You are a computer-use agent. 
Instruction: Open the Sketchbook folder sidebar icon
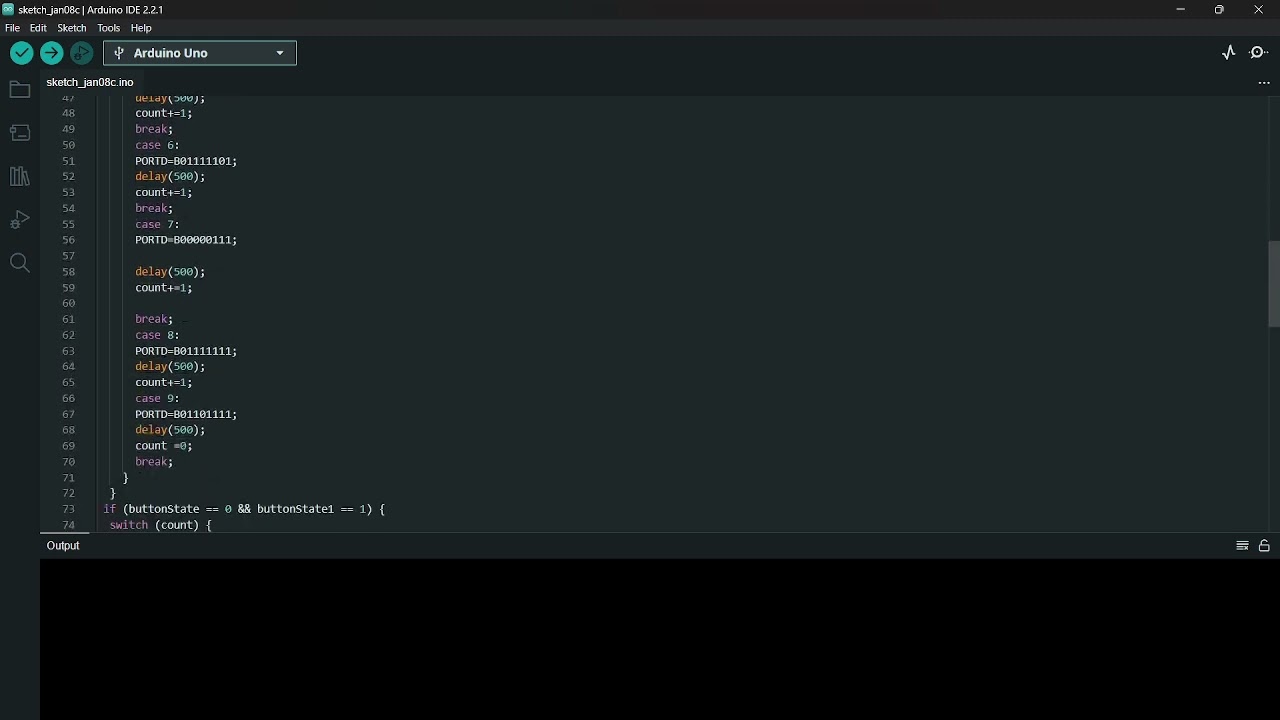tap(20, 90)
